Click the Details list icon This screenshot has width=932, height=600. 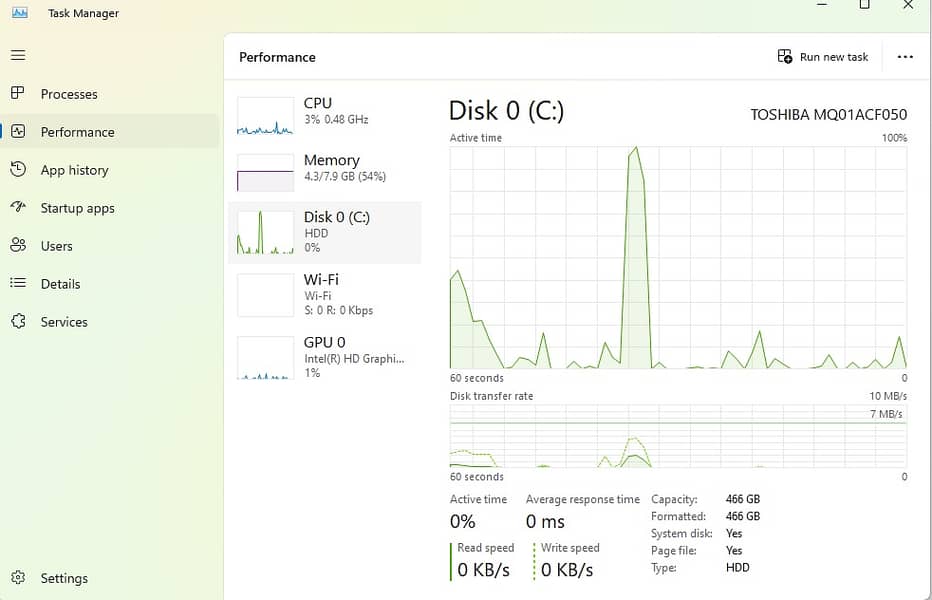click(x=18, y=284)
